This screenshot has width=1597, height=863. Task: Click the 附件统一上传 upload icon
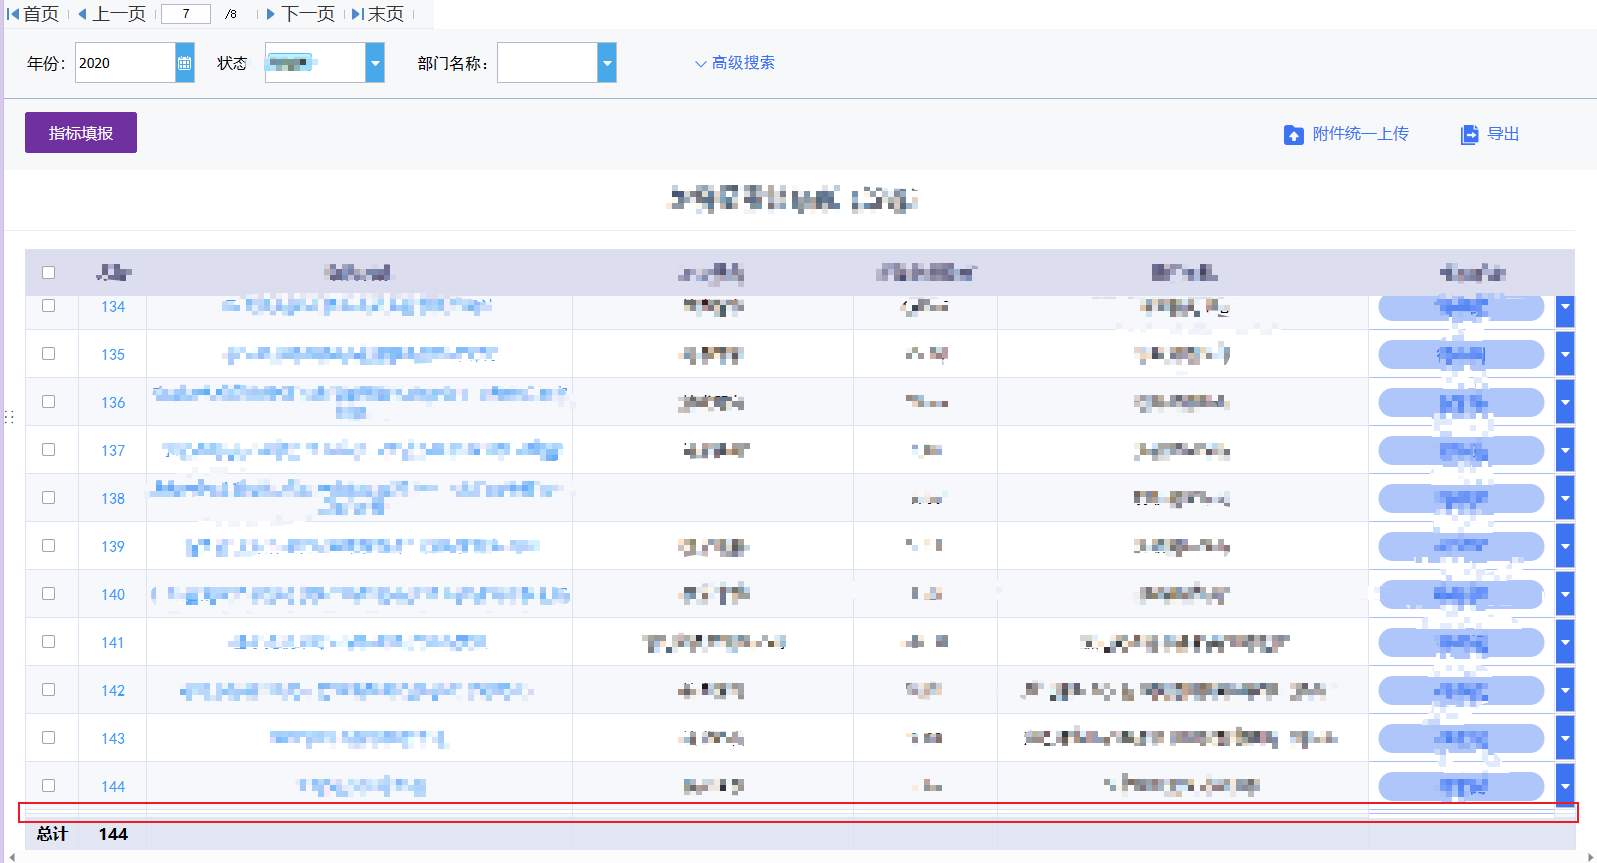pos(1294,134)
